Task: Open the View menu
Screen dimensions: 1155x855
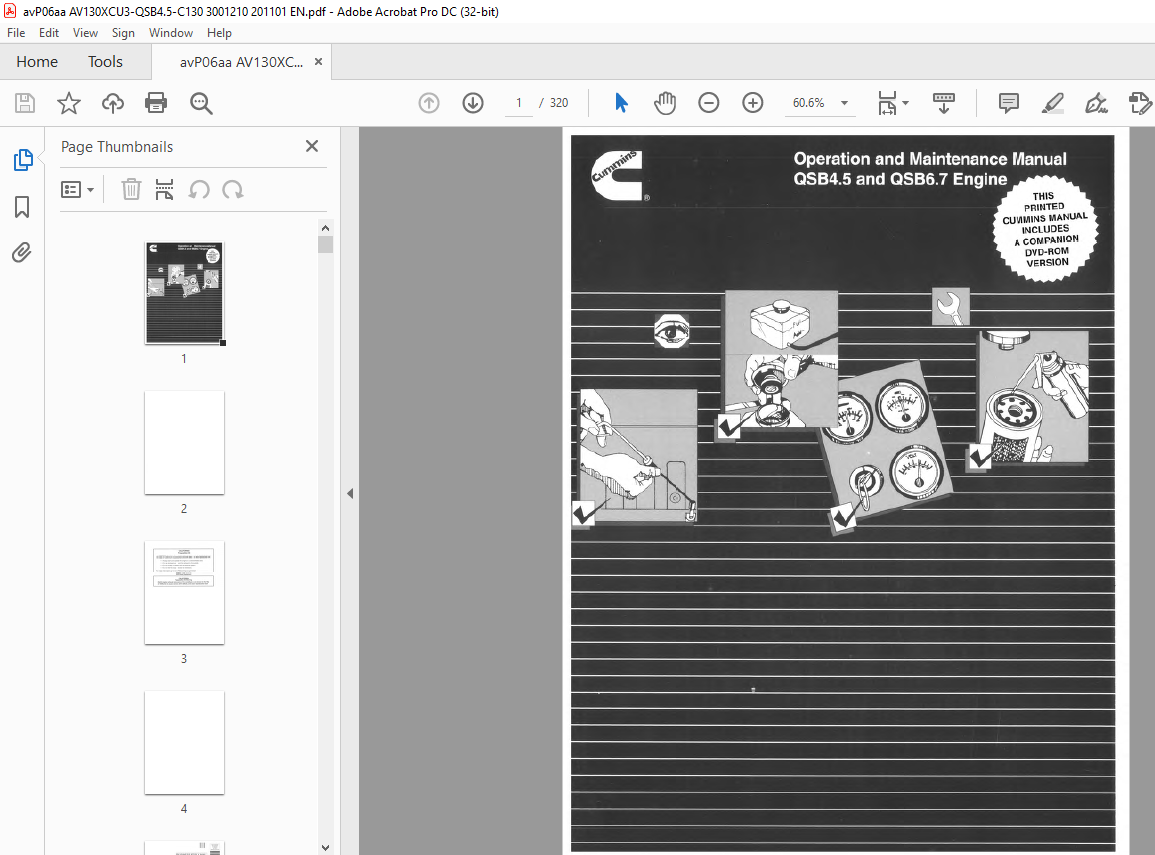Action: tap(85, 33)
